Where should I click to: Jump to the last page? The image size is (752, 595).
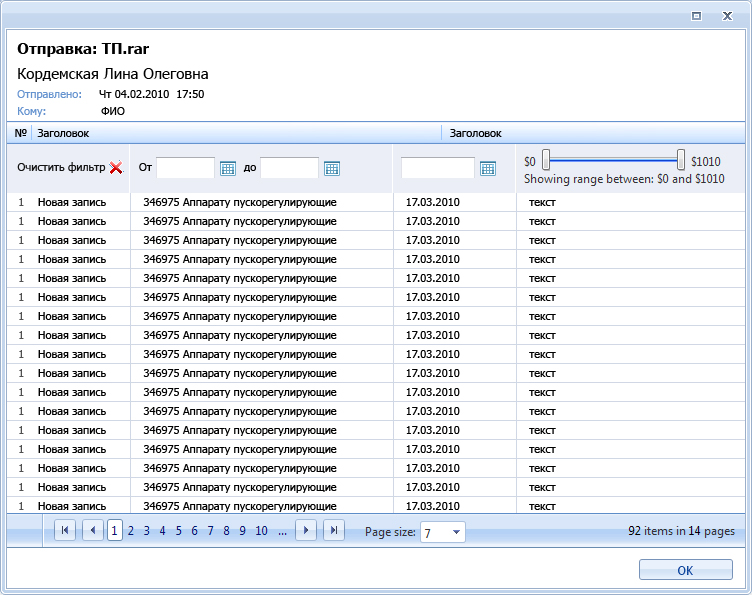[x=334, y=530]
